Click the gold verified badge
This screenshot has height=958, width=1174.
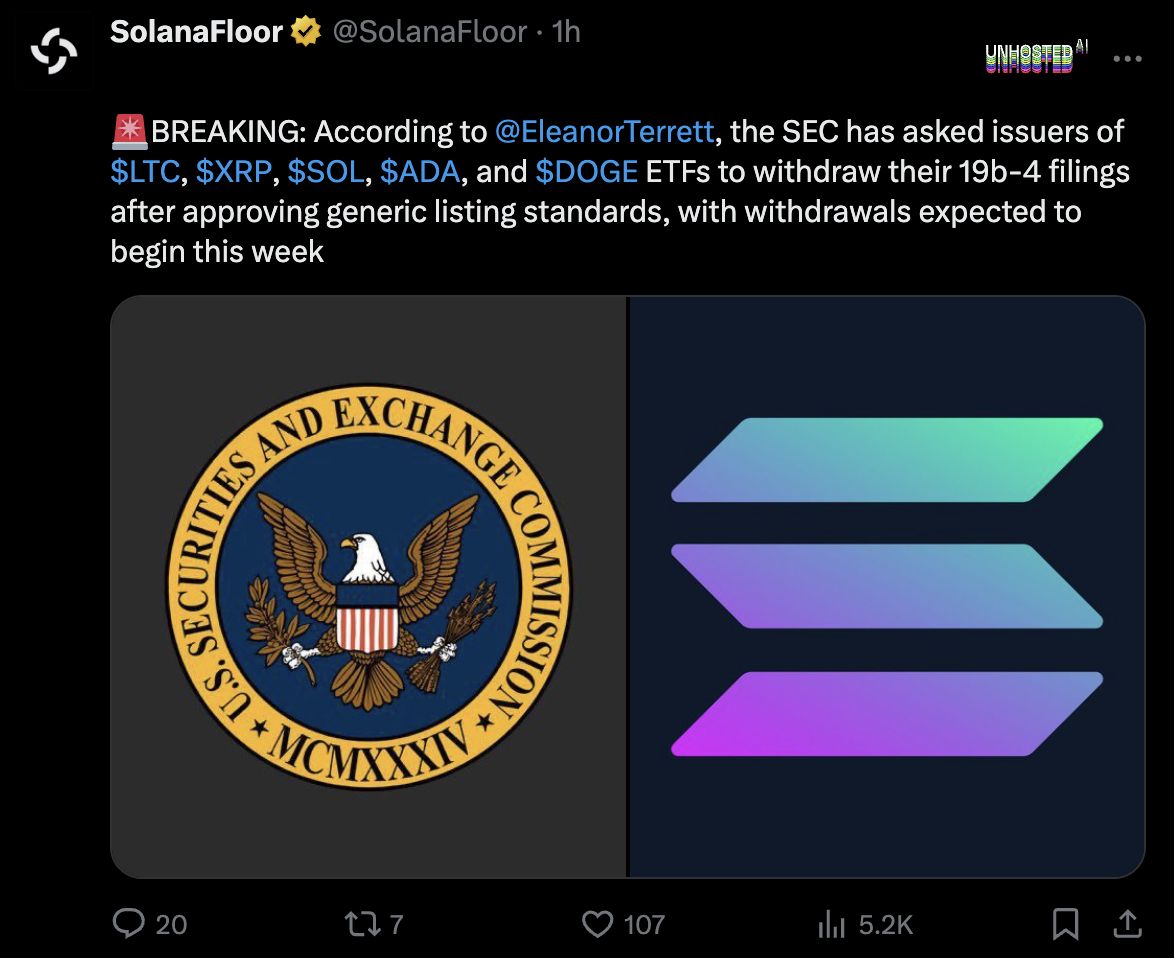(x=305, y=32)
